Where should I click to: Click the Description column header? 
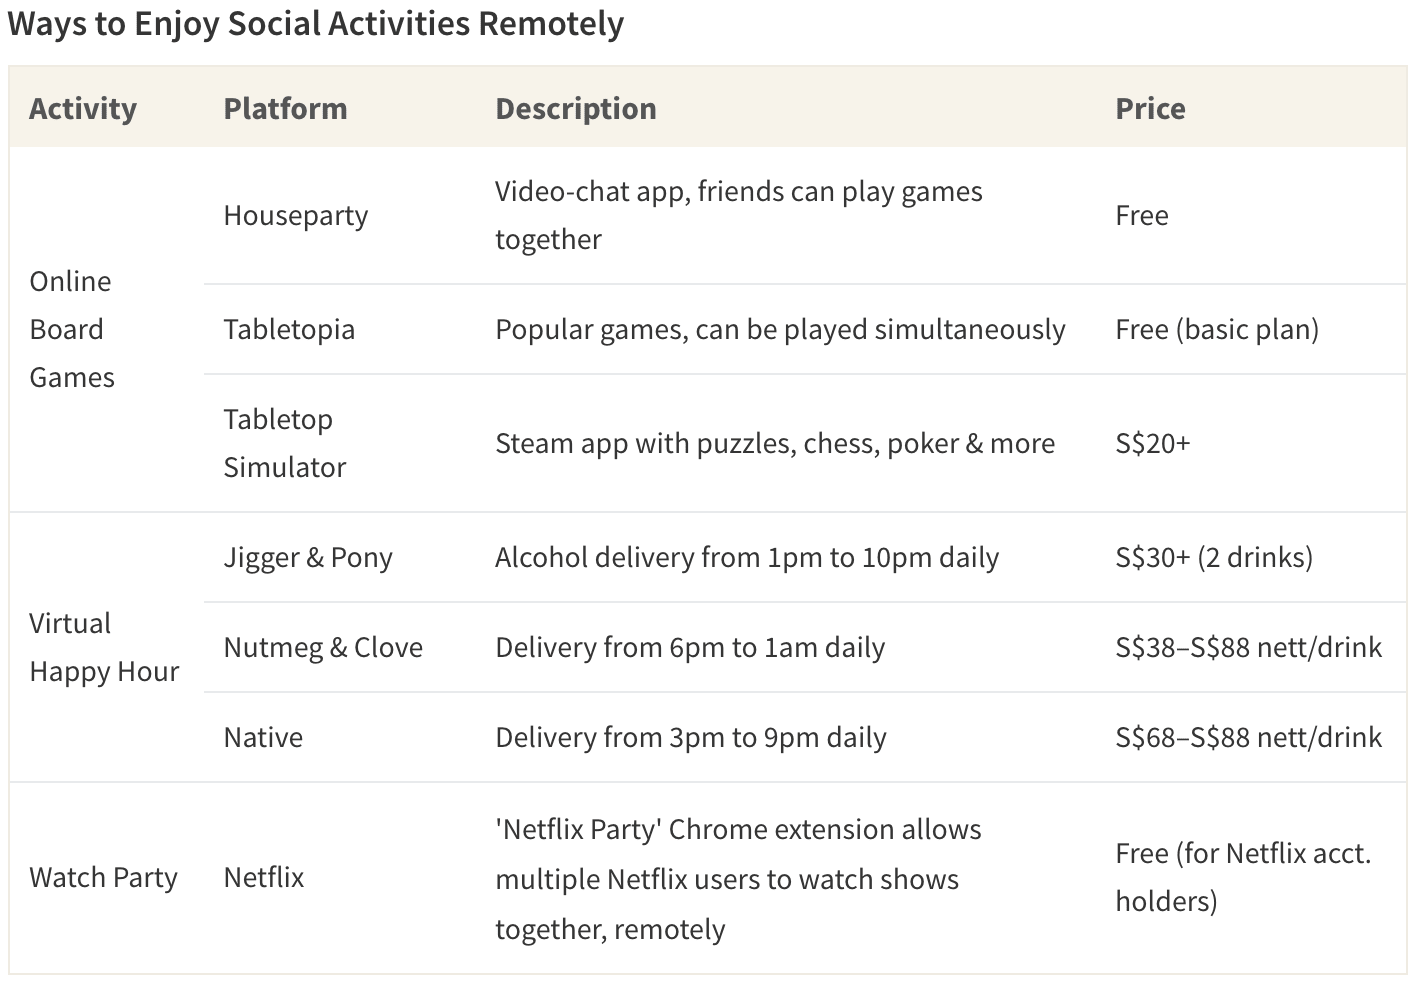click(x=576, y=108)
